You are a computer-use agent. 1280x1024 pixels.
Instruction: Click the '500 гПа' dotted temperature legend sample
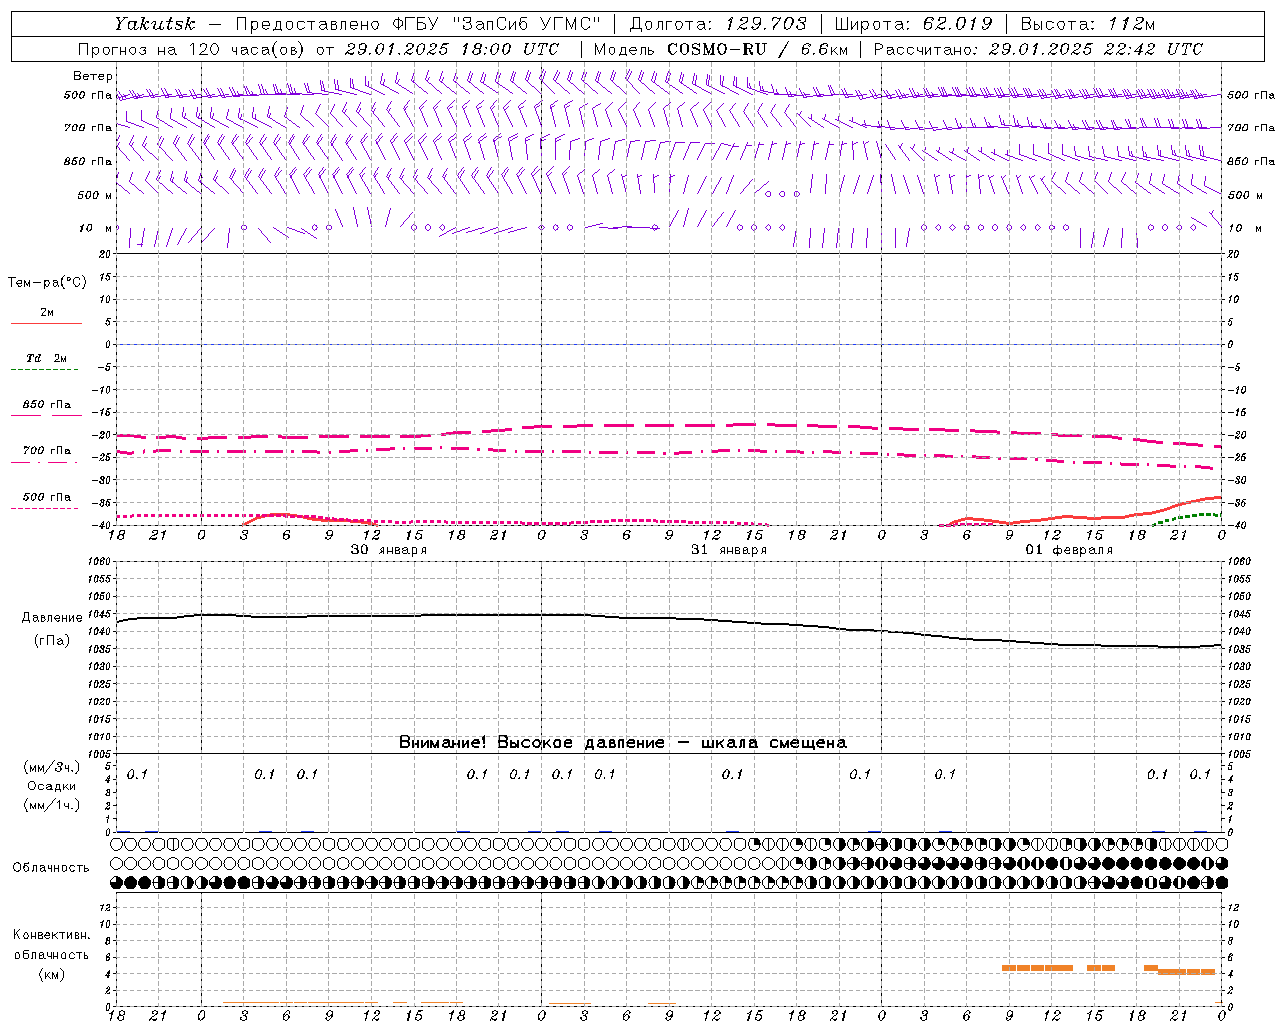click(44, 508)
